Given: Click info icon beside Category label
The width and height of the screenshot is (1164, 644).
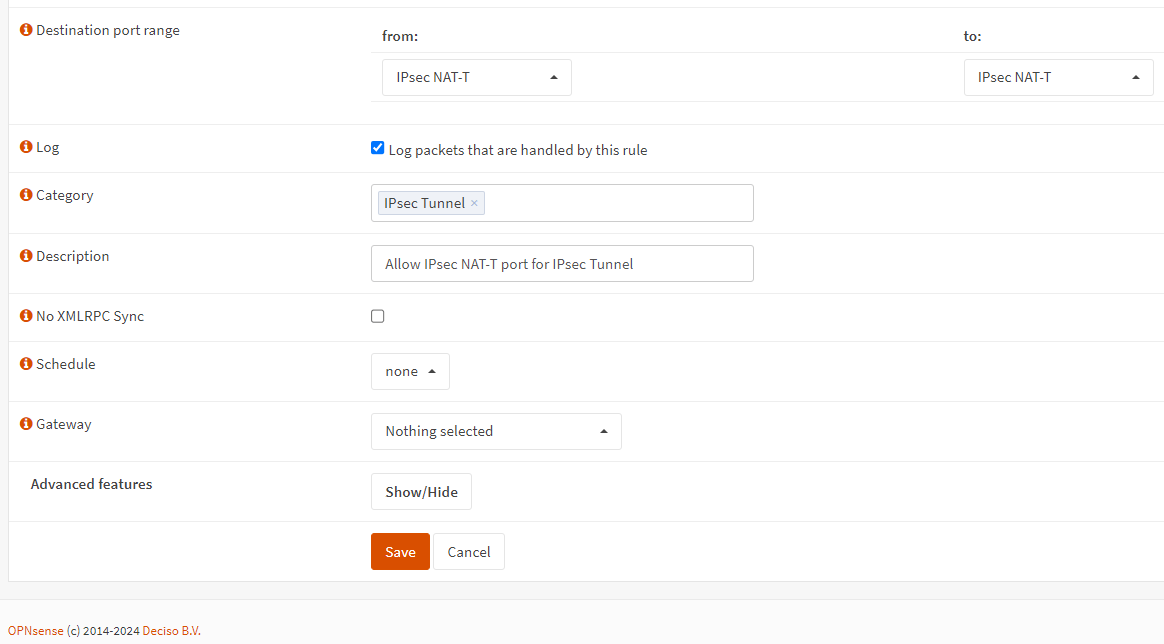Looking at the screenshot, I should click(26, 194).
